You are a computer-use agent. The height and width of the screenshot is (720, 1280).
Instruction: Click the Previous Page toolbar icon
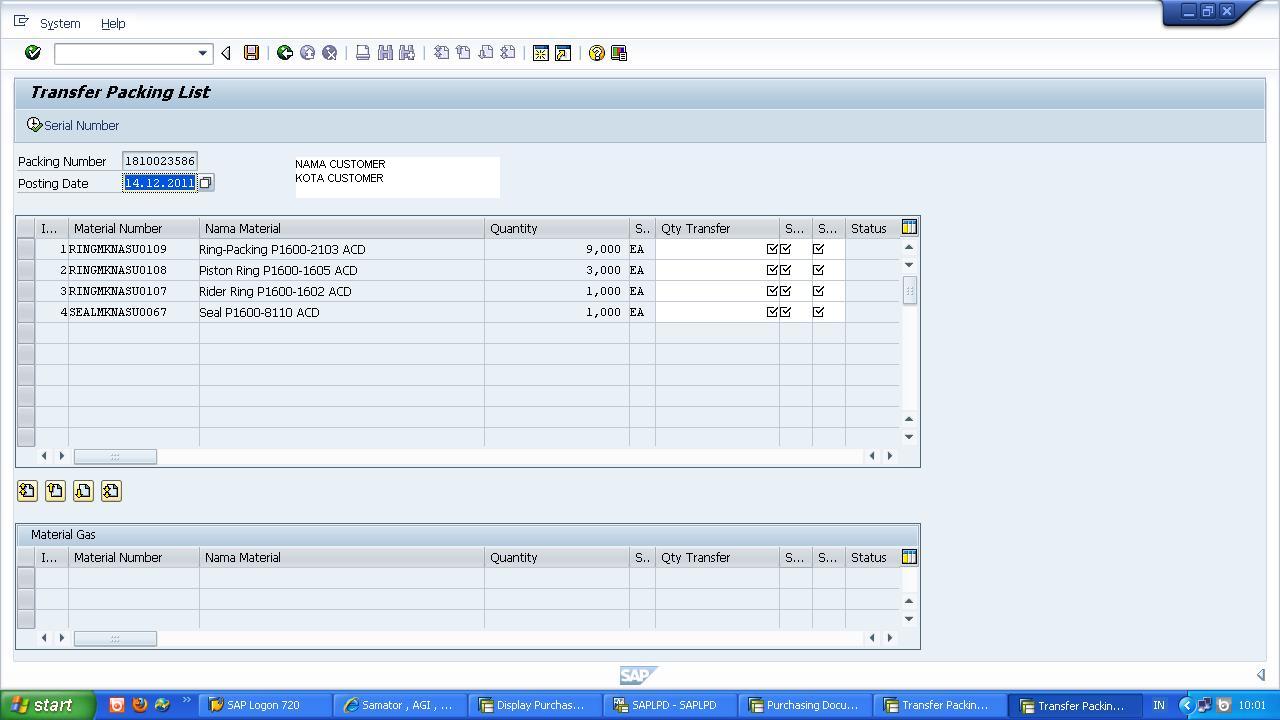[463, 53]
